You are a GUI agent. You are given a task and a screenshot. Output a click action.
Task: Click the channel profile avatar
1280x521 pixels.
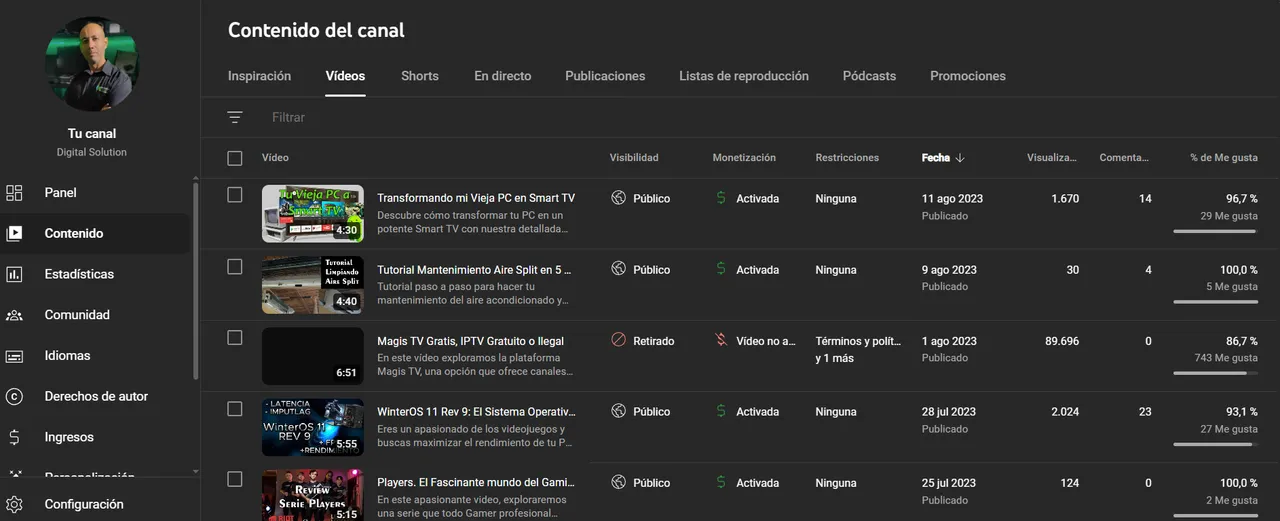[x=92, y=63]
